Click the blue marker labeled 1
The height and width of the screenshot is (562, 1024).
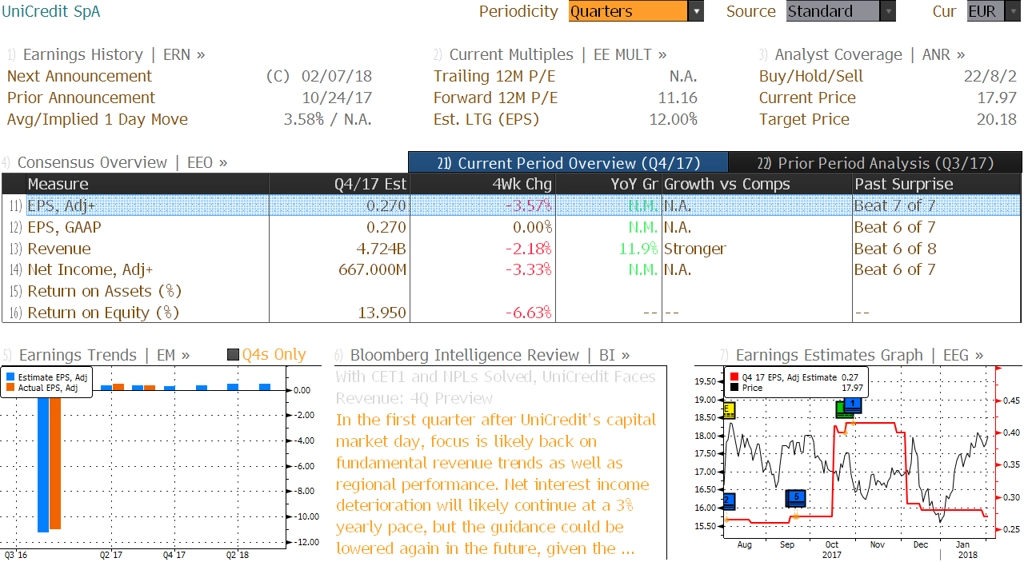click(853, 405)
